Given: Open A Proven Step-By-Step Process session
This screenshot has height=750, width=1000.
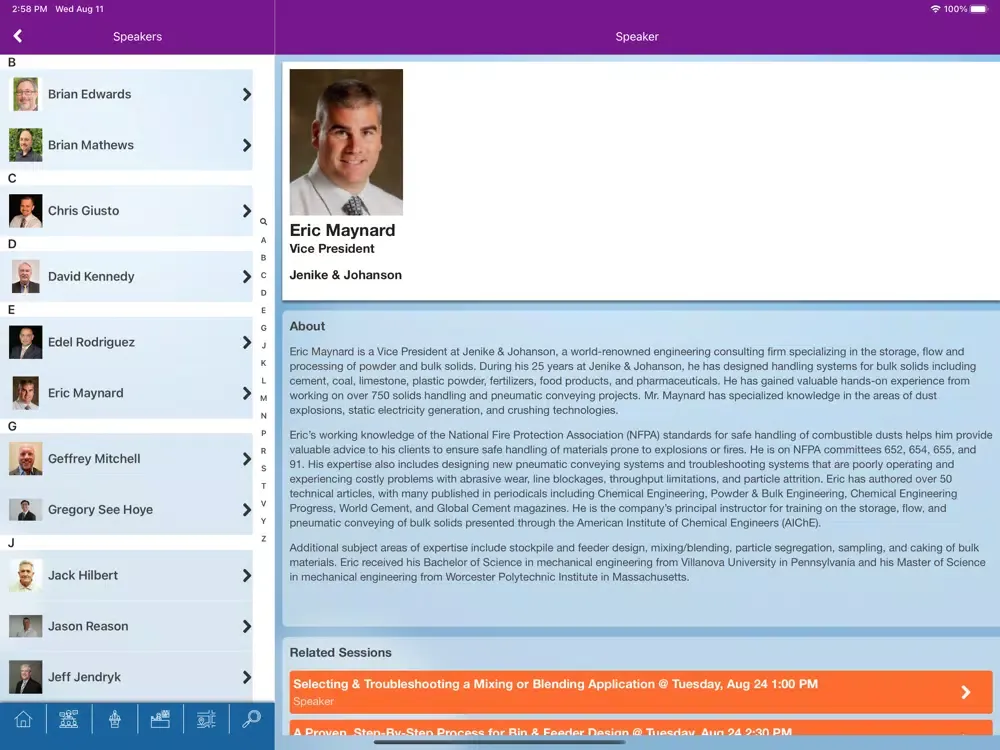Looking at the screenshot, I should pyautogui.click(x=641, y=729).
